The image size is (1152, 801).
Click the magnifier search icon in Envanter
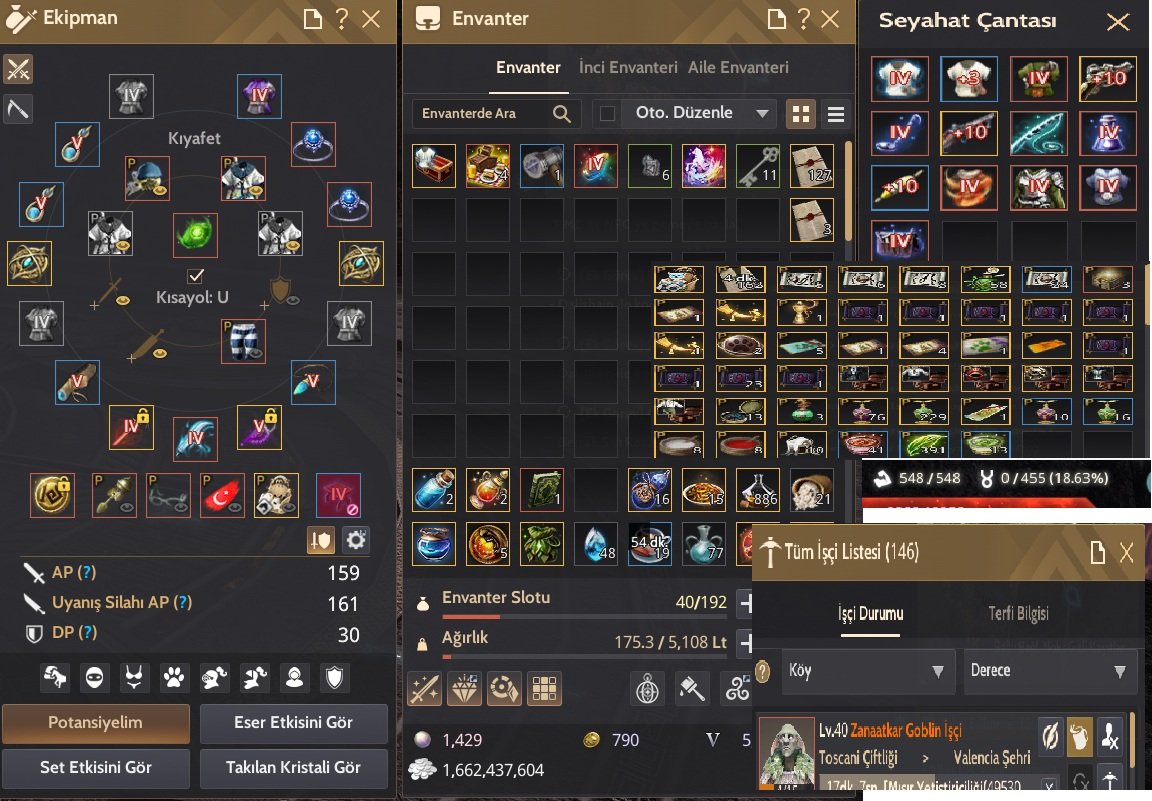[x=561, y=114]
